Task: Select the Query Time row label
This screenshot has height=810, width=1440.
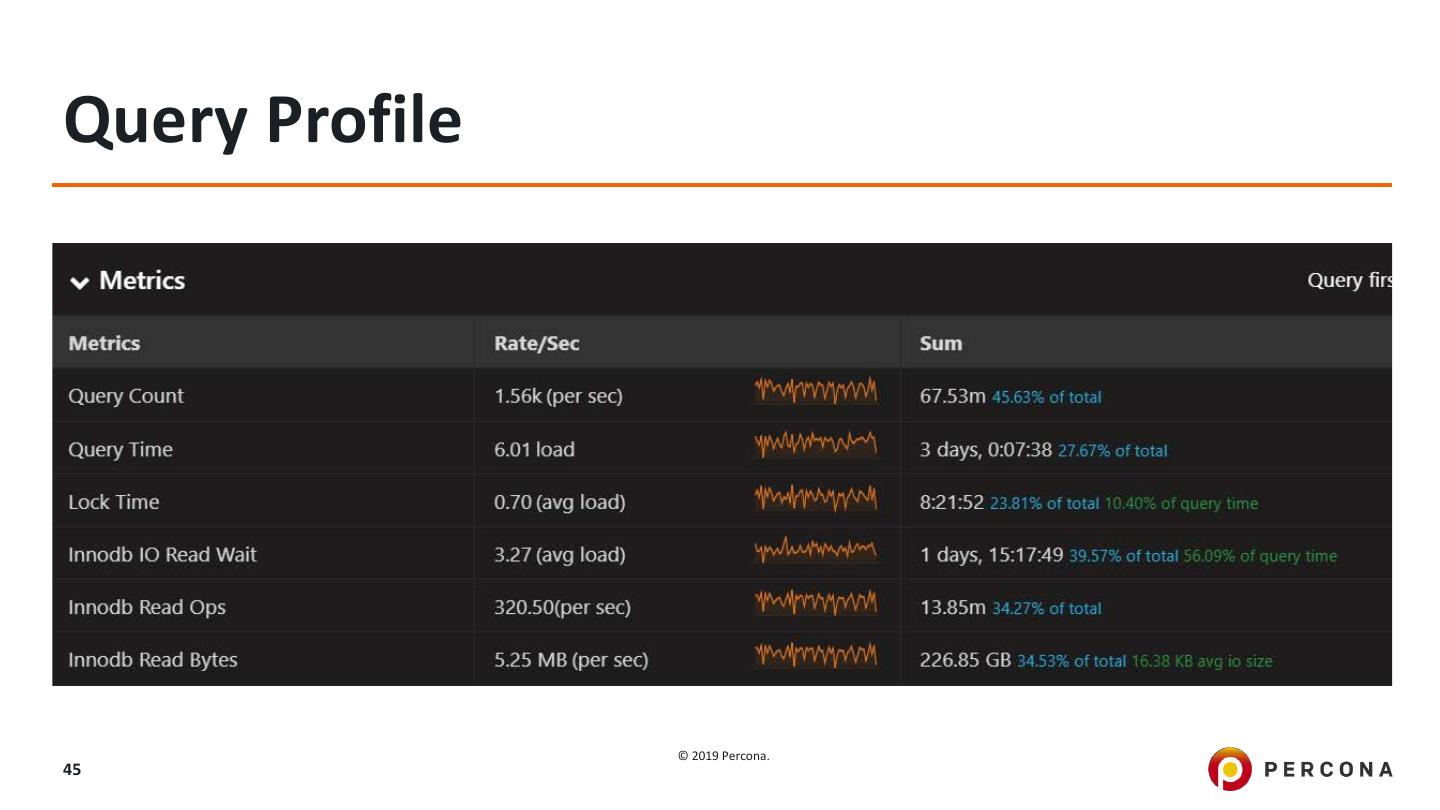Action: point(120,450)
